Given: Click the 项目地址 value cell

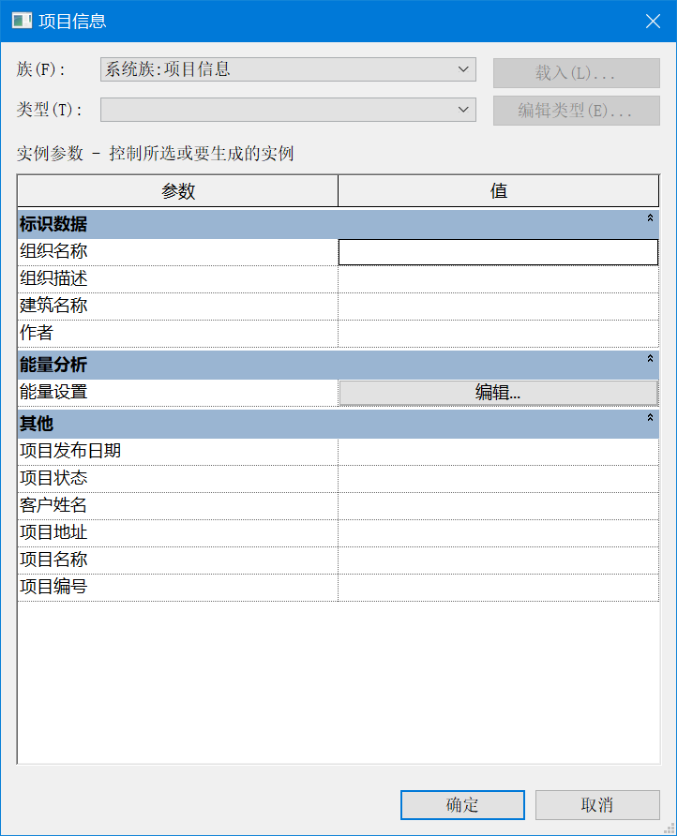Looking at the screenshot, I should [498, 533].
